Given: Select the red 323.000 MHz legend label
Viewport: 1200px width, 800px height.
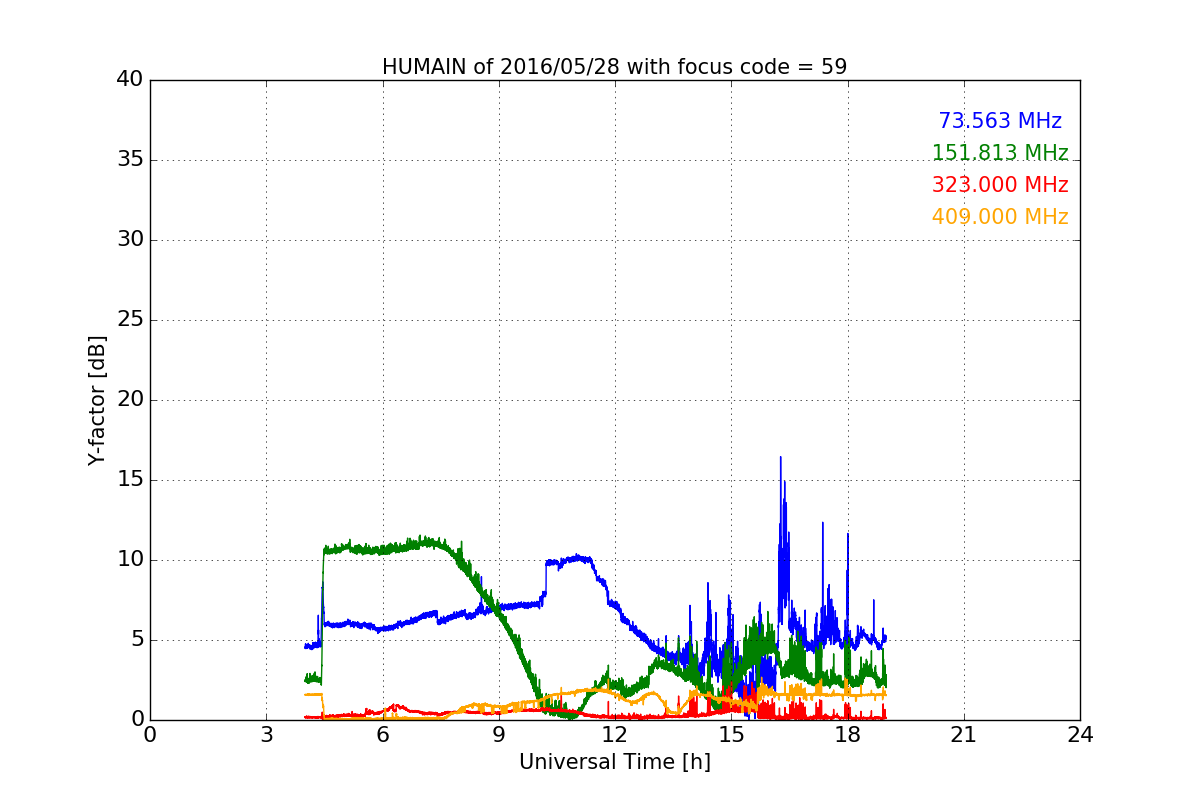Looking at the screenshot, I should point(1000,185).
